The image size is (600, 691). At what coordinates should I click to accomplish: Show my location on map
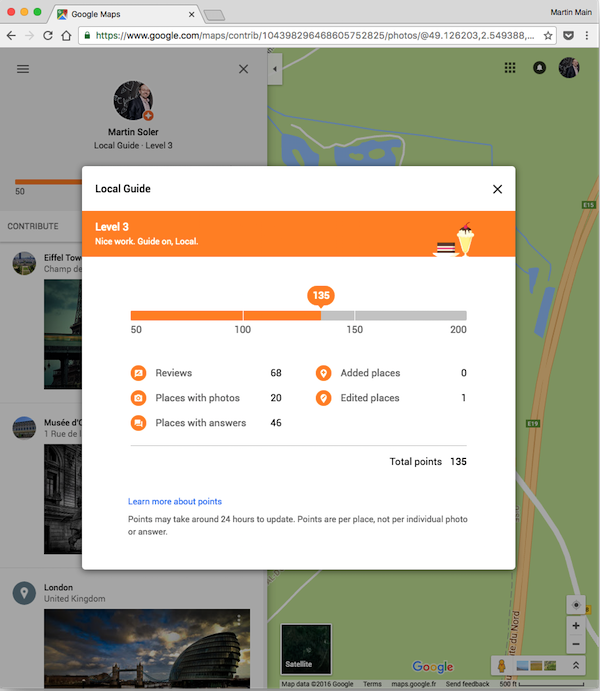click(x=576, y=605)
